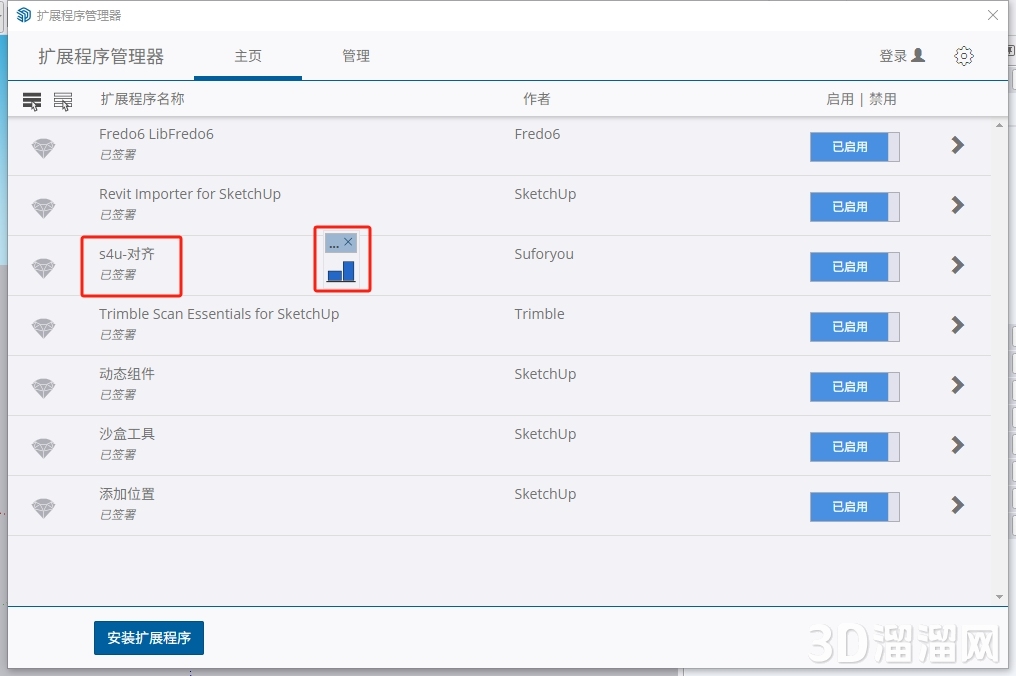Disable the s4u-对齐 extension
The width and height of the screenshot is (1016, 676).
854,267
